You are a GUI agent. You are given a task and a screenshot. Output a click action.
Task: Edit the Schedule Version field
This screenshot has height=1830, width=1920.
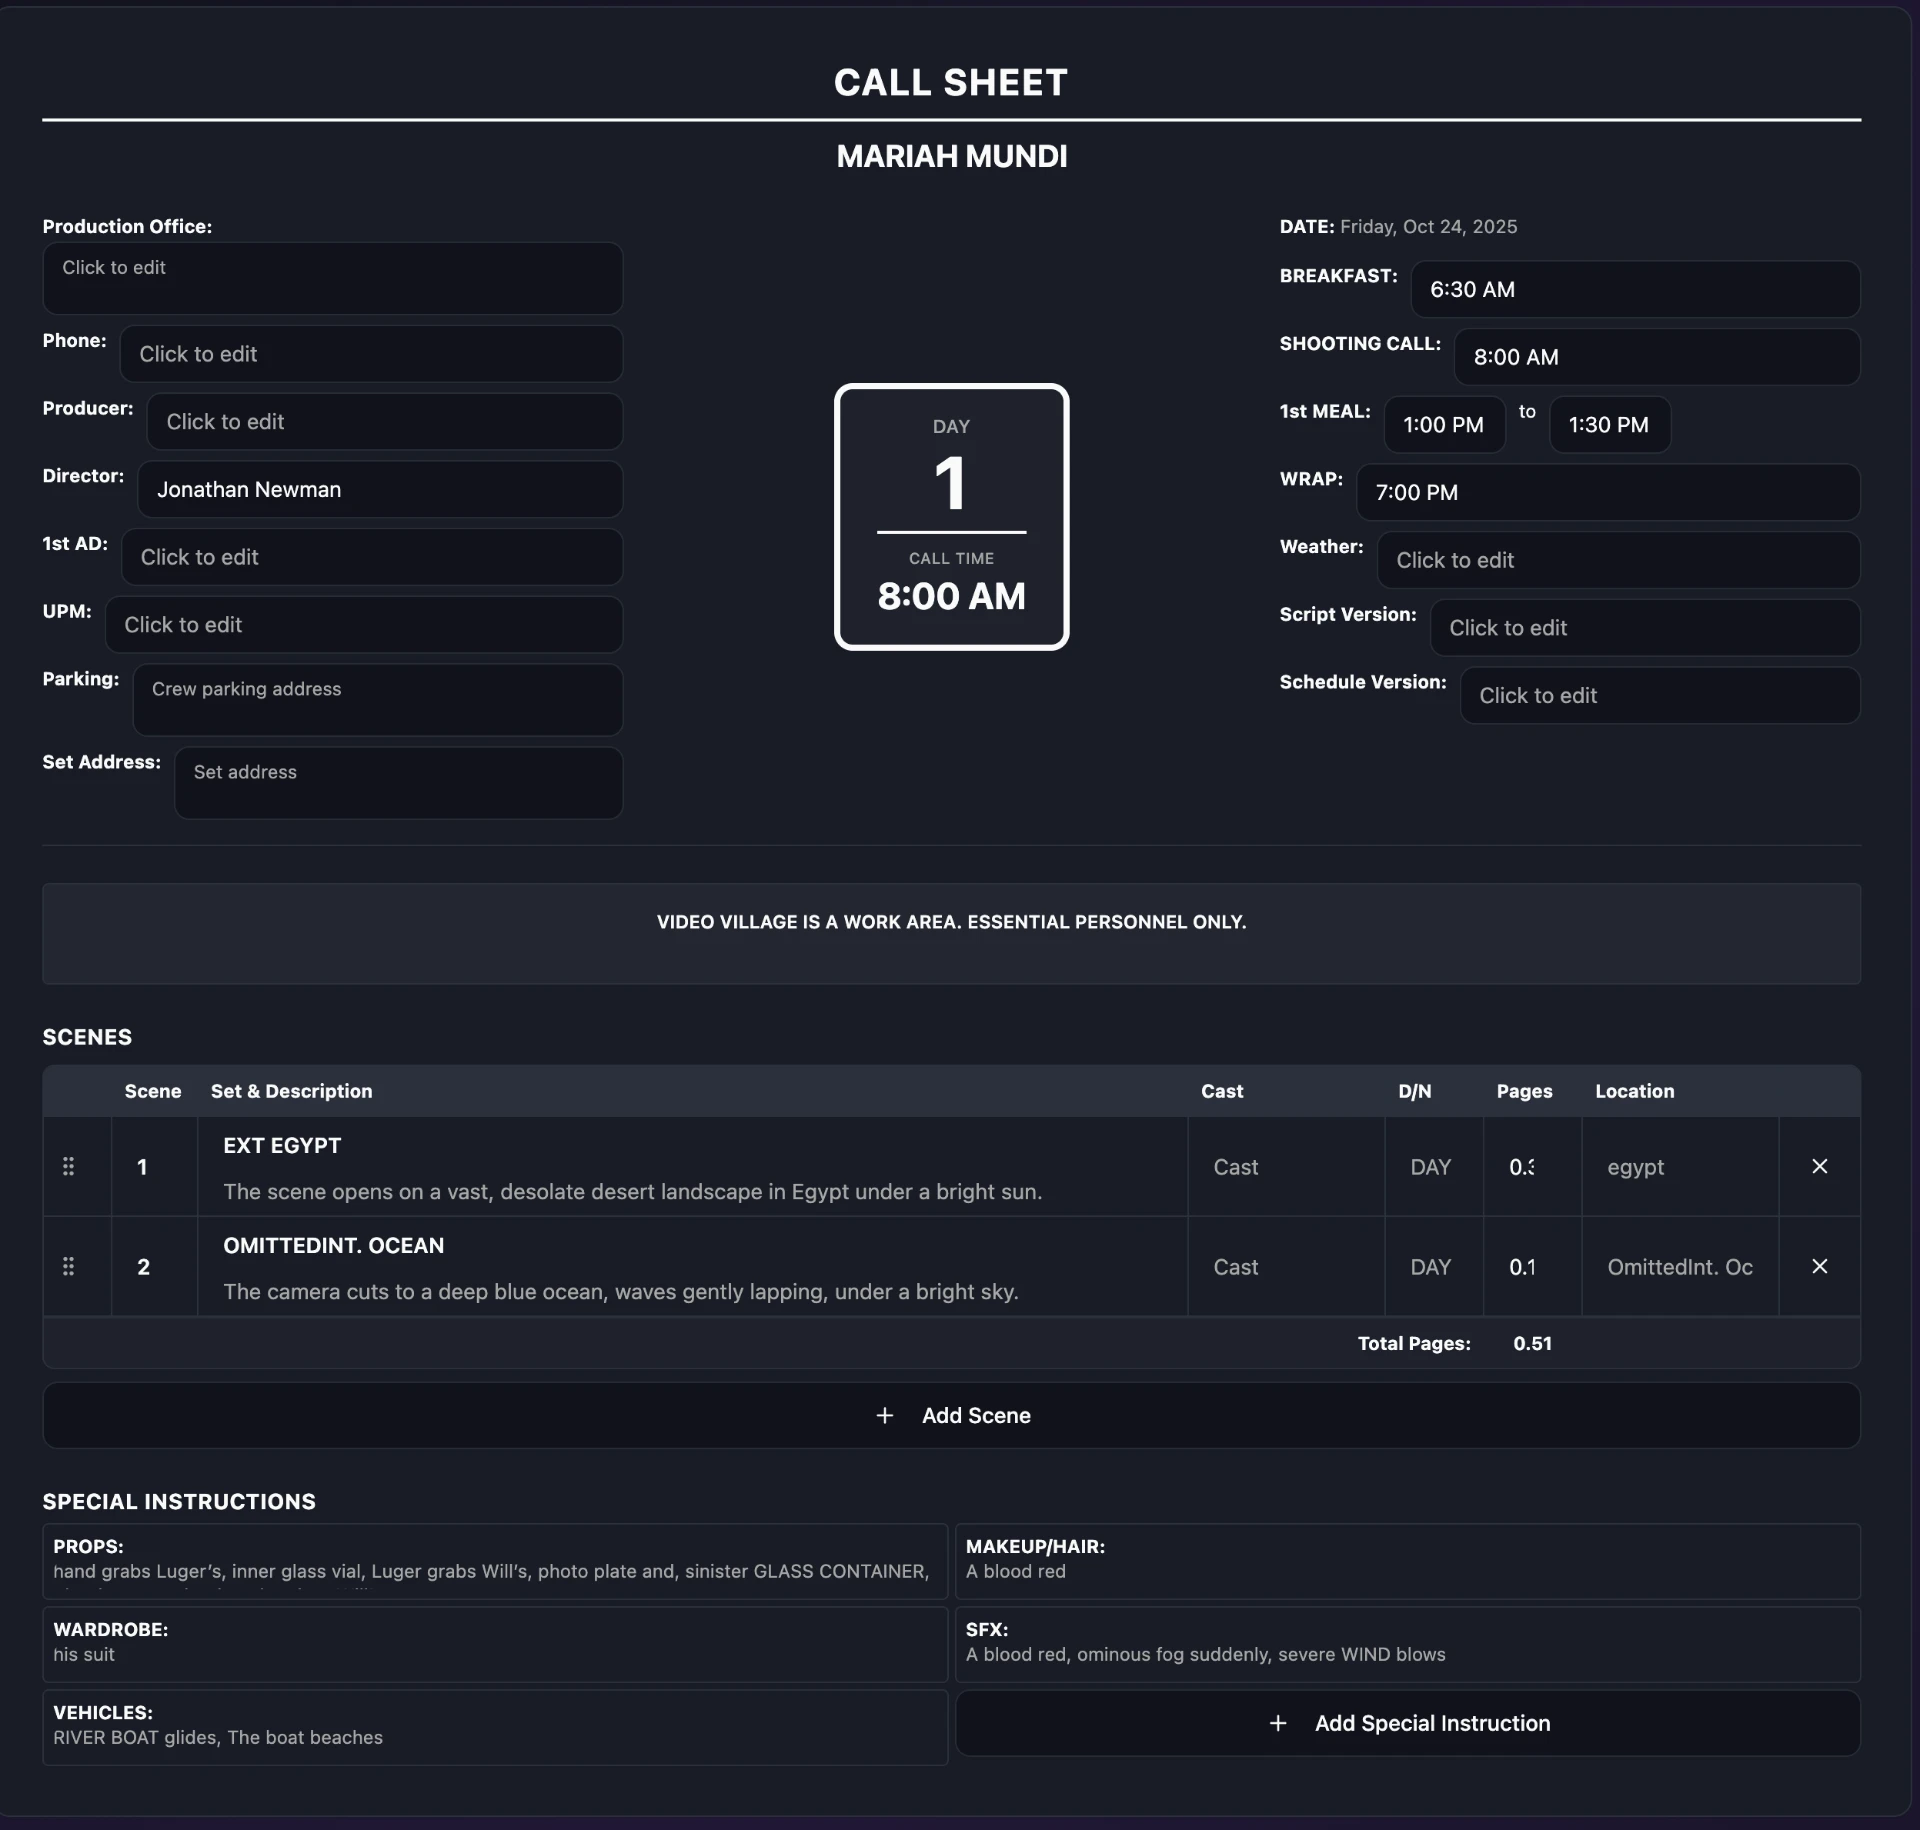1660,695
